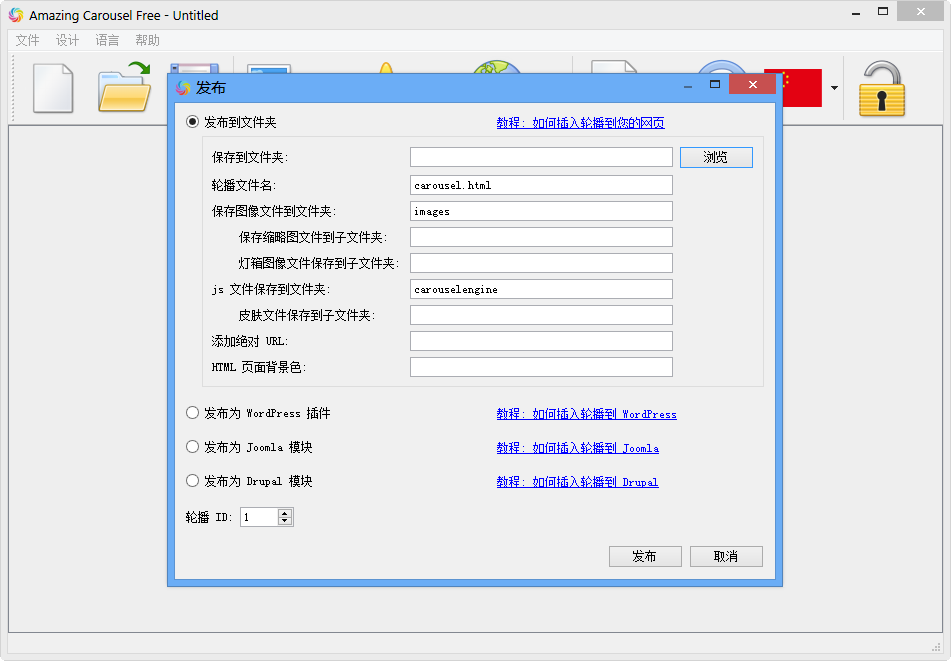Image resolution: width=951 pixels, height=661 pixels.
Task: Click the carouselengine js folder field
Action: pos(541,289)
